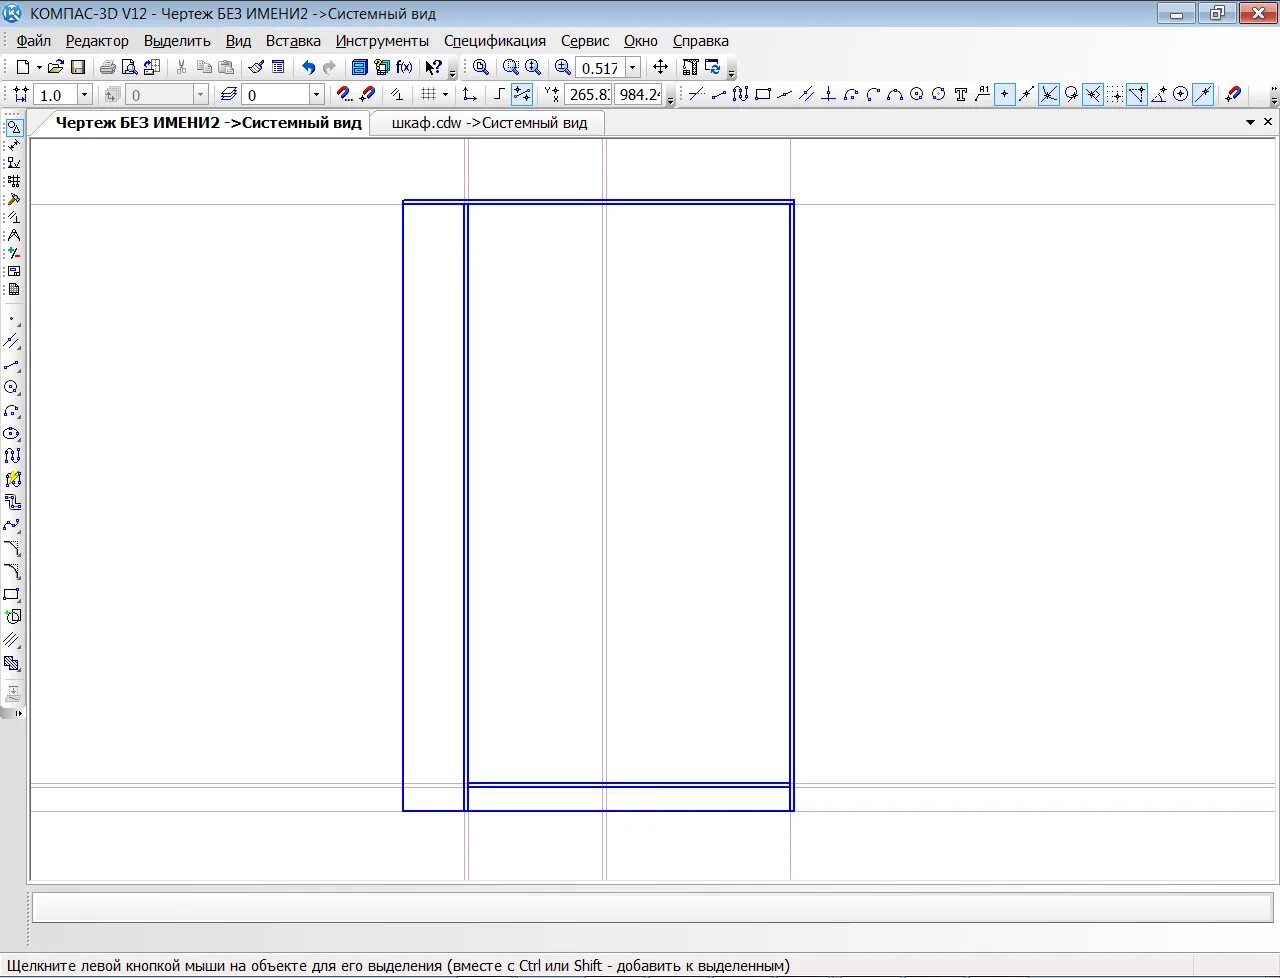Toggle the Tangent snap
The height and width of the screenshot is (978, 1280).
1071,94
